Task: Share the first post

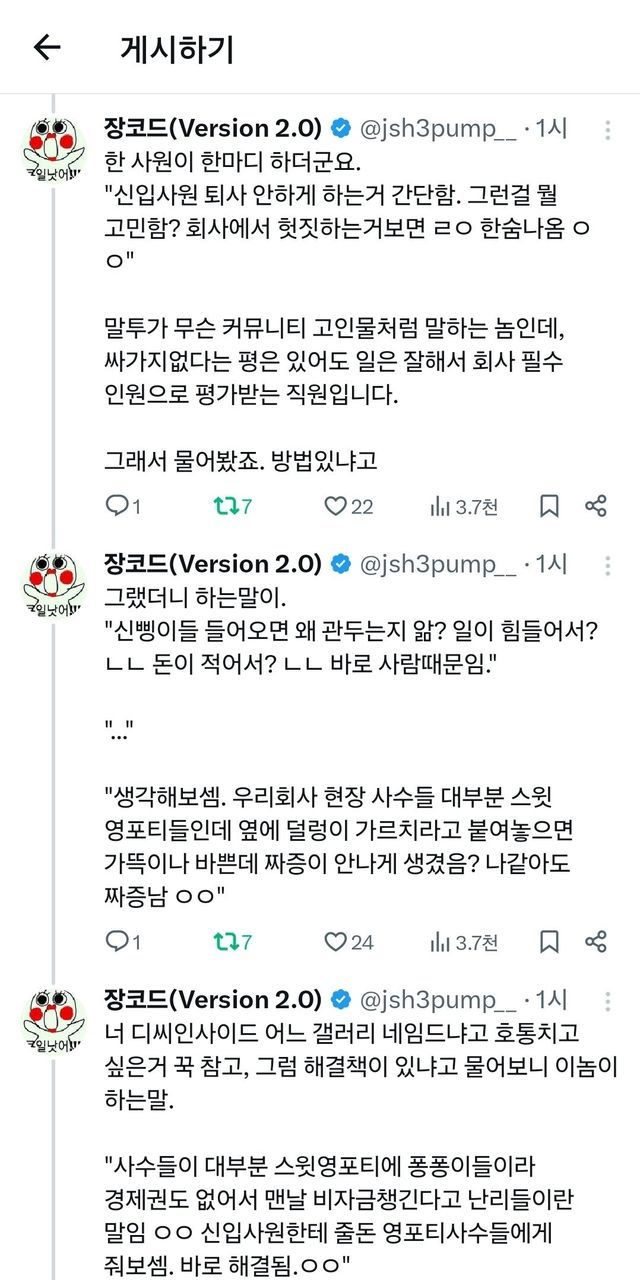Action: [596, 507]
